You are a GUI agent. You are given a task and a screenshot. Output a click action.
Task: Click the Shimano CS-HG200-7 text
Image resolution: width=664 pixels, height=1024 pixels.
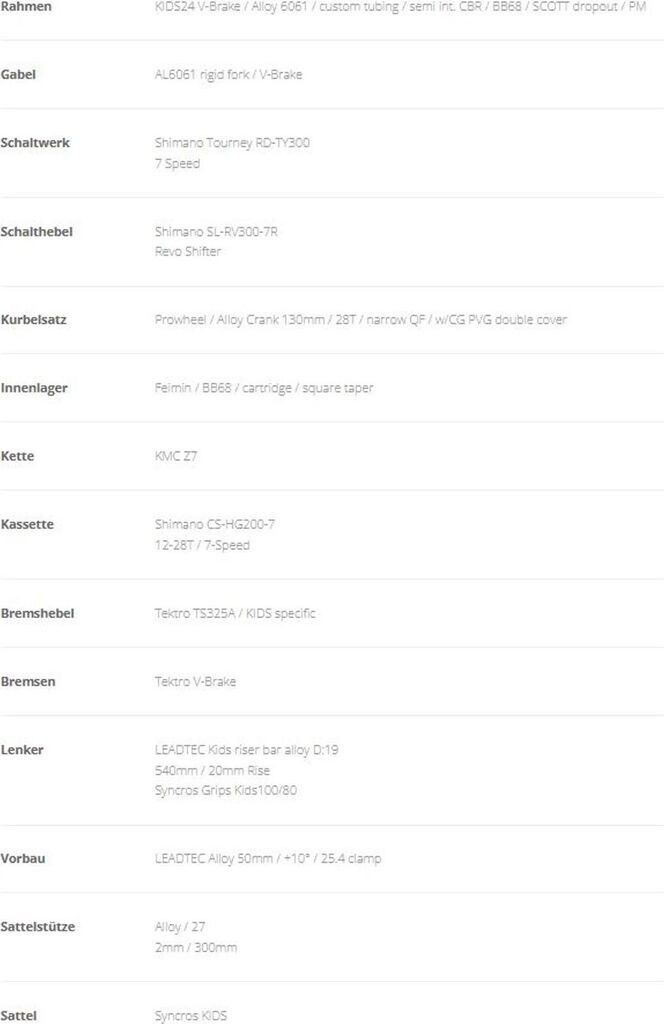tap(214, 524)
